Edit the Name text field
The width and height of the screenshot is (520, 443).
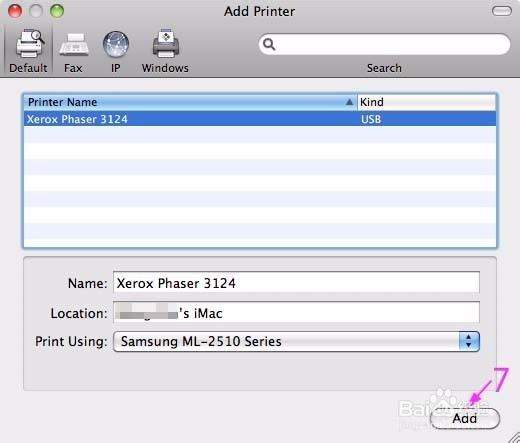[x=296, y=283]
